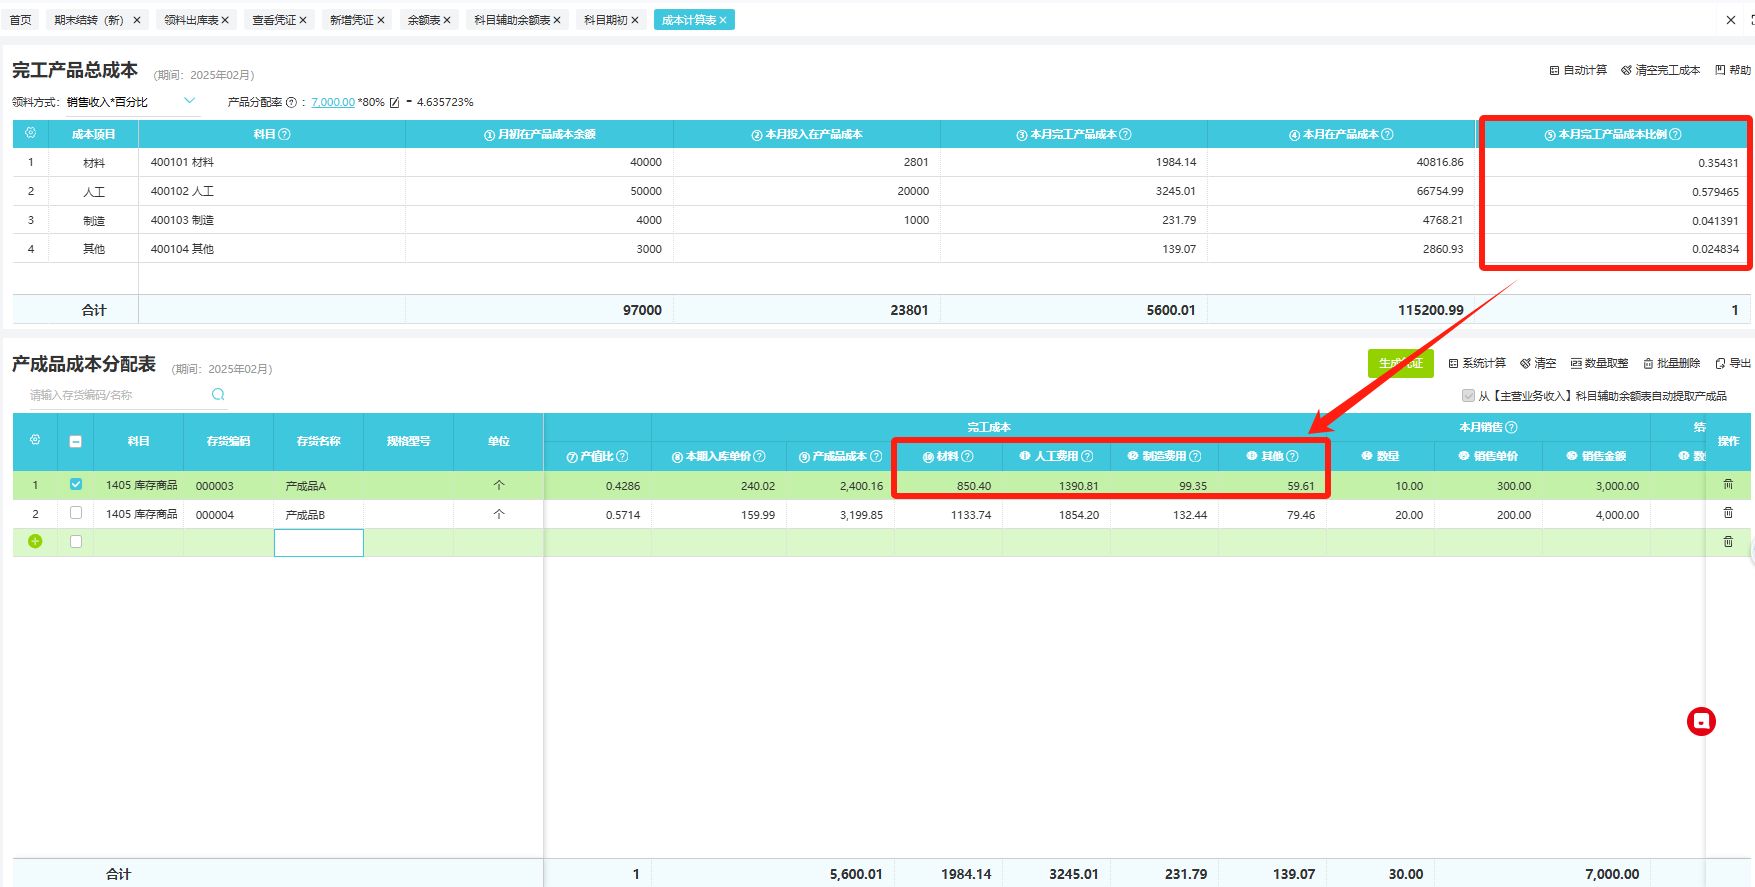
Task: Click the 自动计算 button
Action: [x=1578, y=70]
